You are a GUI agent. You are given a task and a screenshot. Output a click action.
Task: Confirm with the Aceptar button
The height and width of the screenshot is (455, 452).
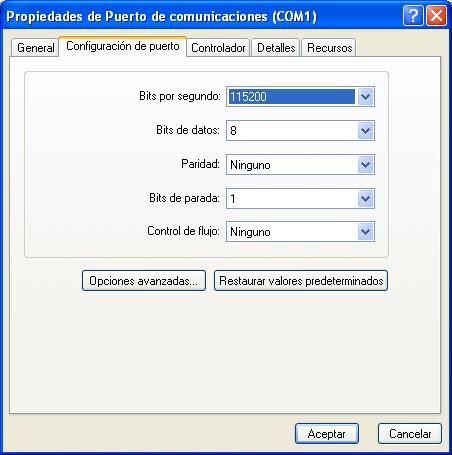pyautogui.click(x=327, y=433)
